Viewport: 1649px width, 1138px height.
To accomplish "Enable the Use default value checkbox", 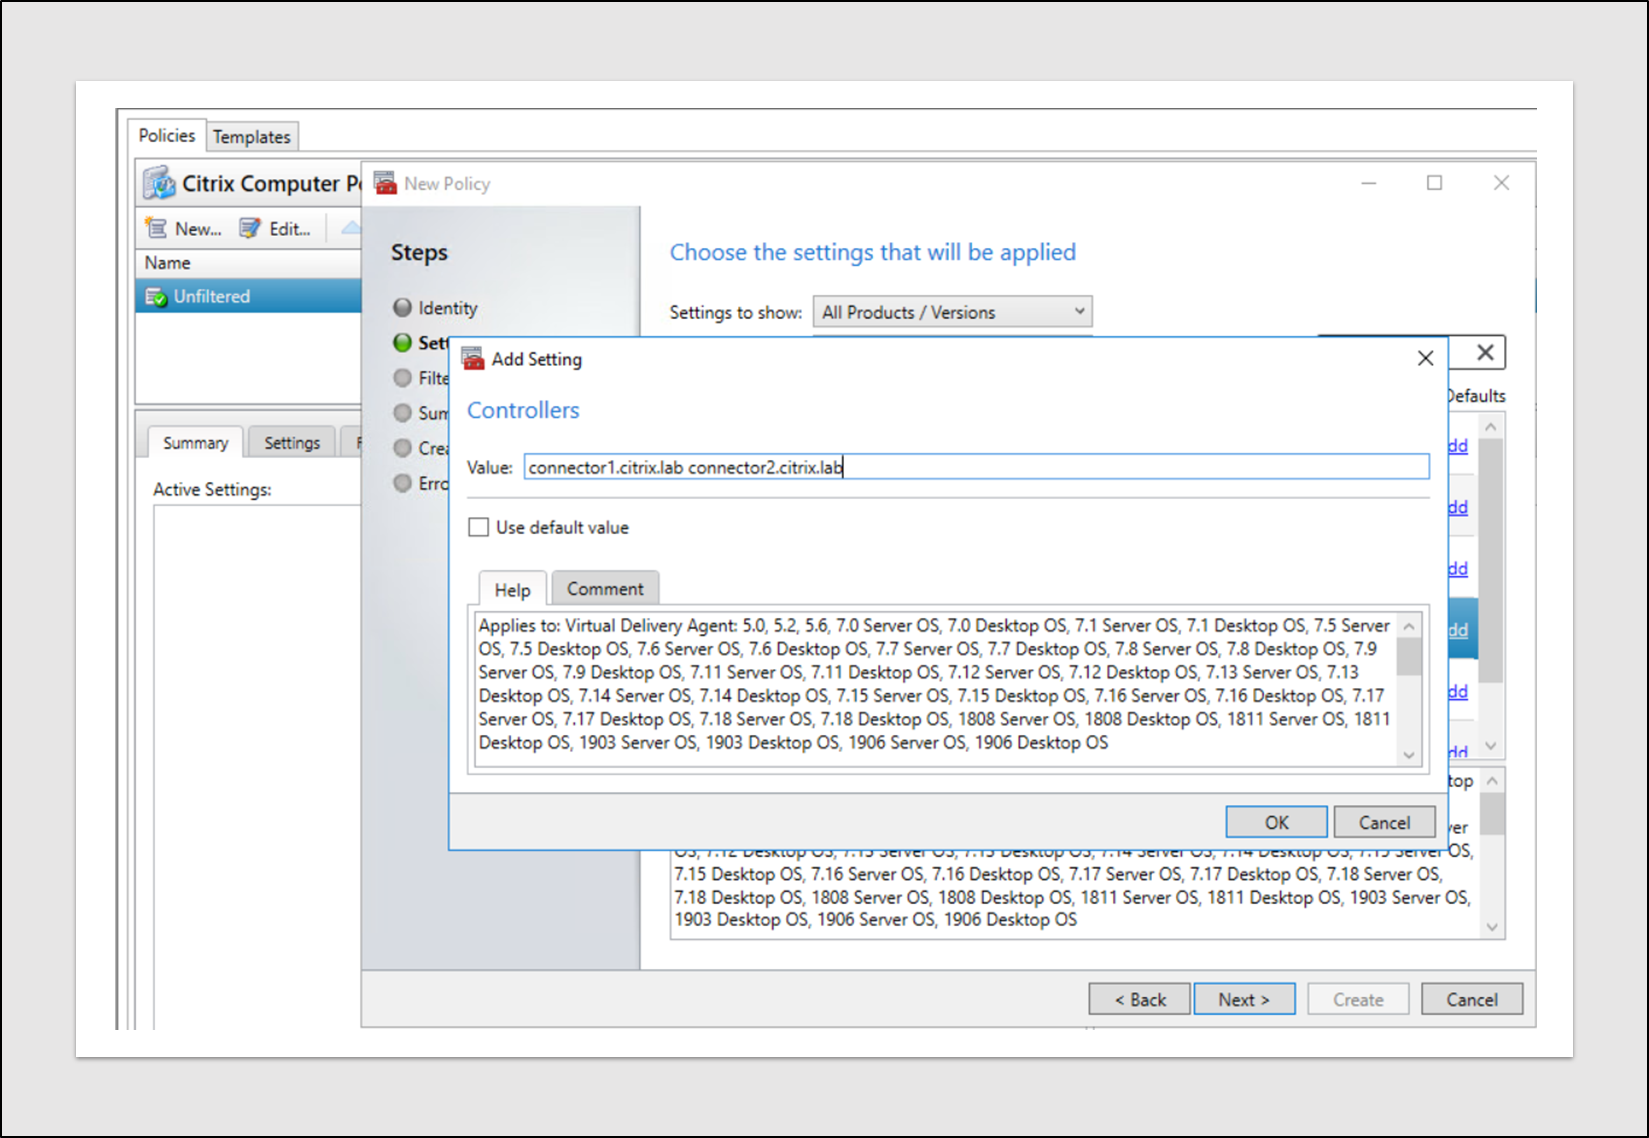I will point(479,527).
